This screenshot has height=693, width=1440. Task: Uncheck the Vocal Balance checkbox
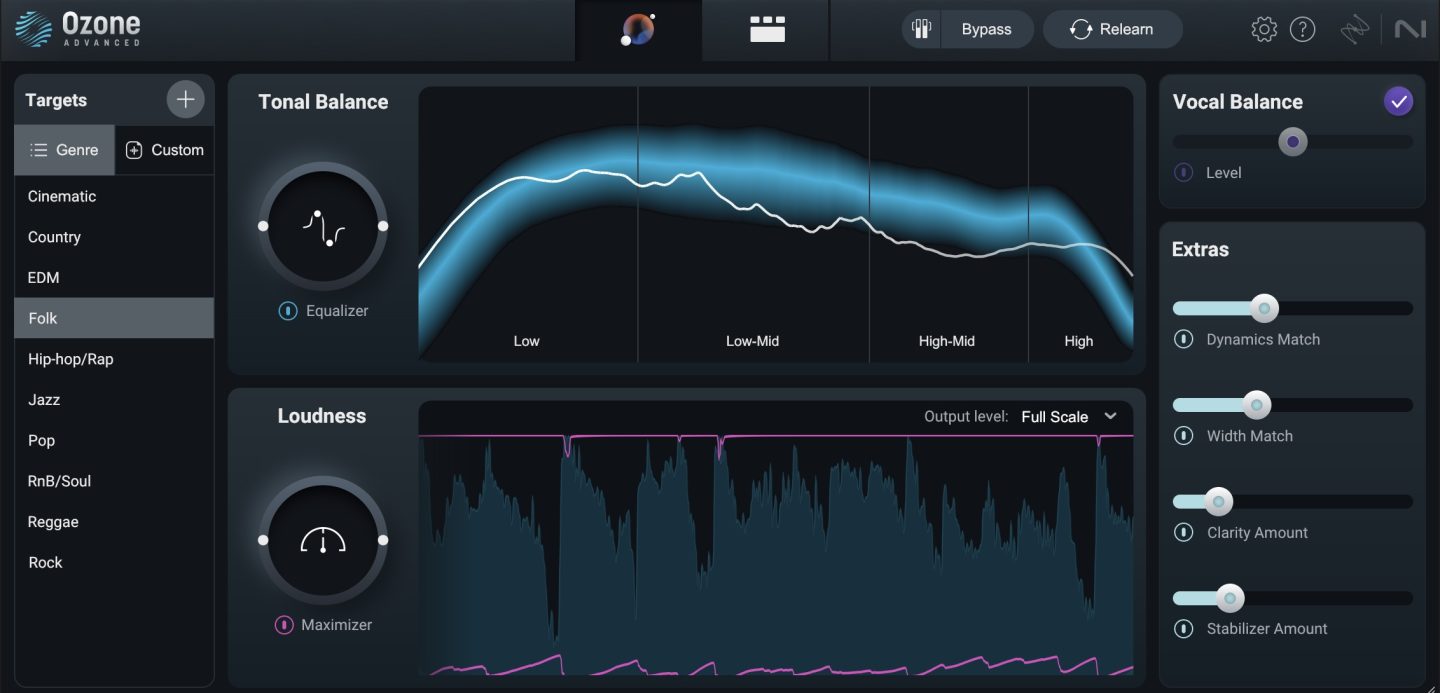tap(1398, 101)
